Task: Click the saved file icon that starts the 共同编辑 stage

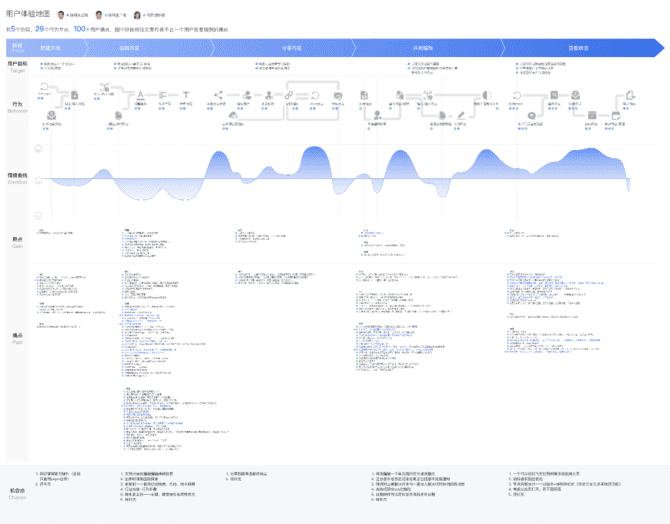Action: pos(364,95)
